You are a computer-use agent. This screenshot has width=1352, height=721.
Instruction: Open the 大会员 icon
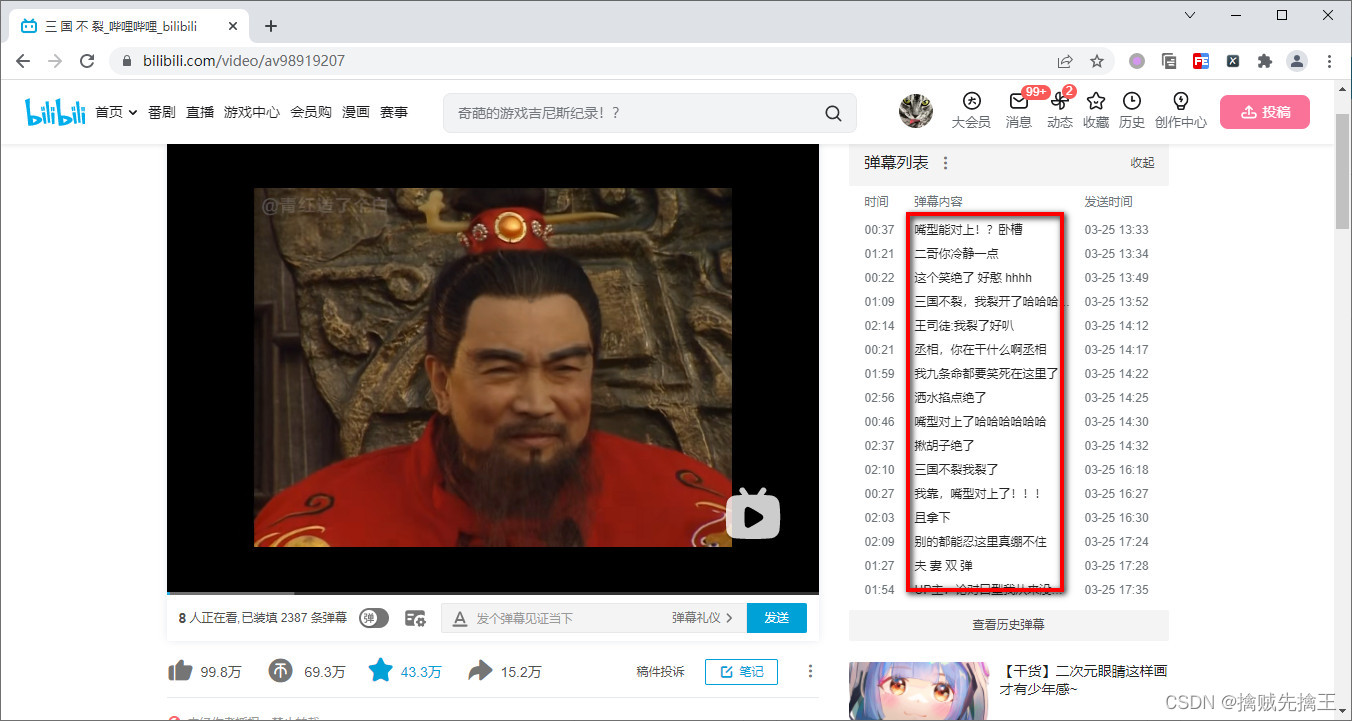970,101
